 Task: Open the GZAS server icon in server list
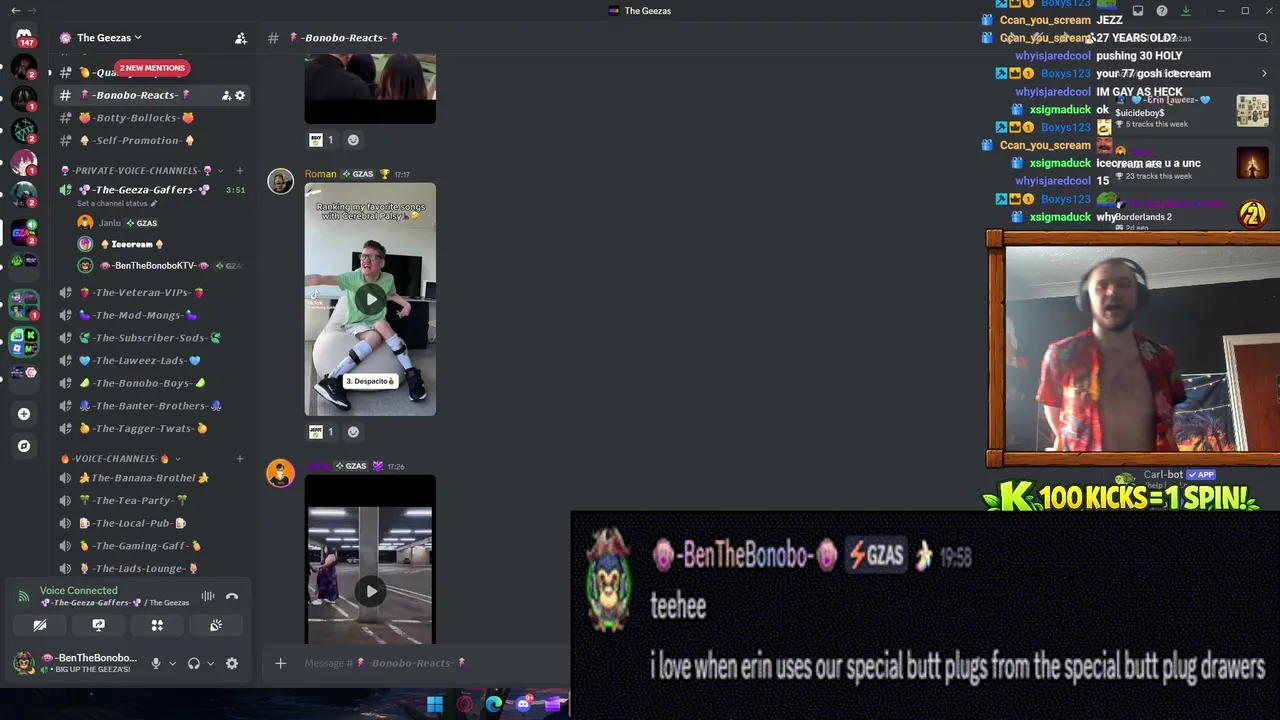click(24, 232)
